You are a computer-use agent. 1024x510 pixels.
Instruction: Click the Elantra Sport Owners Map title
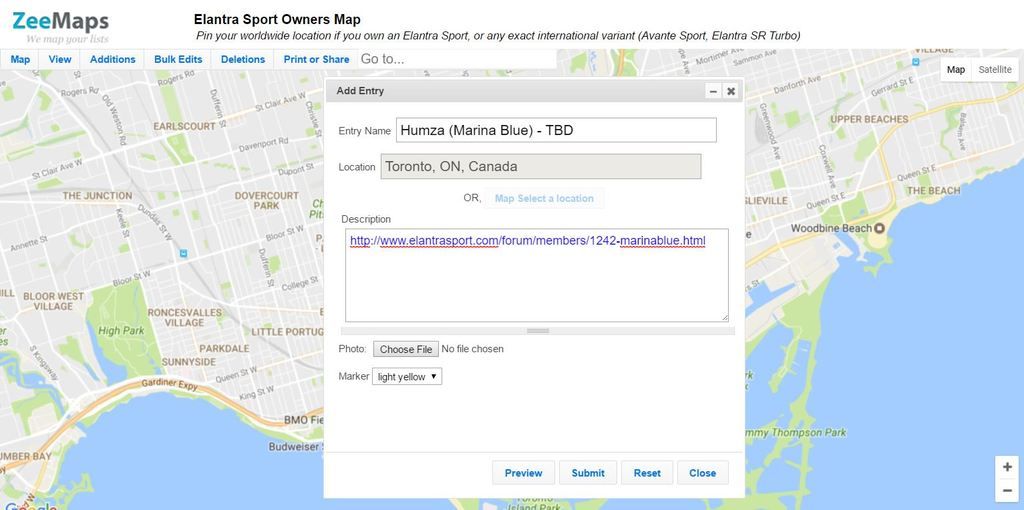pyautogui.click(x=277, y=20)
